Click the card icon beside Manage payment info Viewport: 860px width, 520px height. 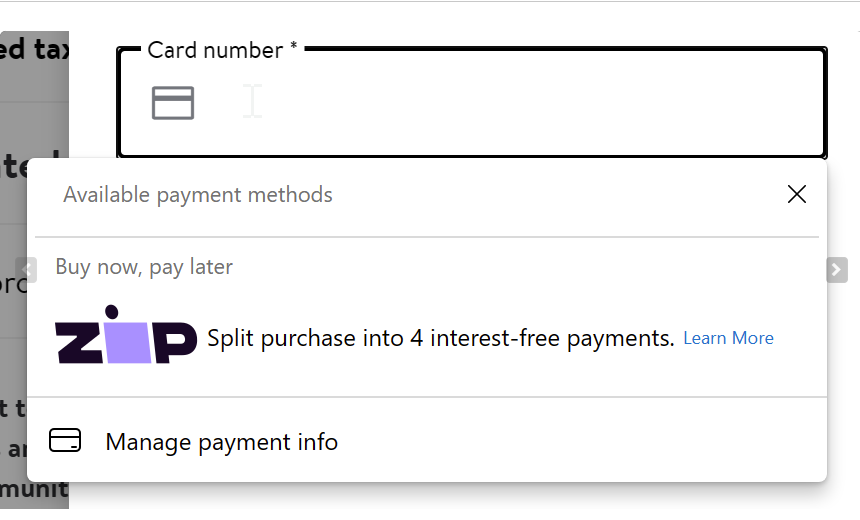click(65, 441)
